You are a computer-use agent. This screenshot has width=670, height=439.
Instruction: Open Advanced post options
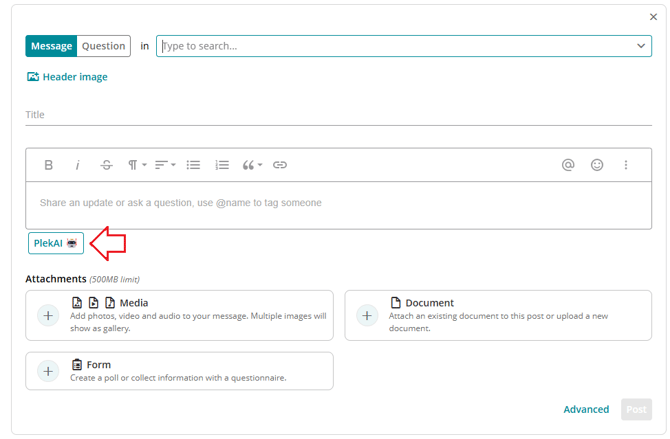[x=586, y=410]
